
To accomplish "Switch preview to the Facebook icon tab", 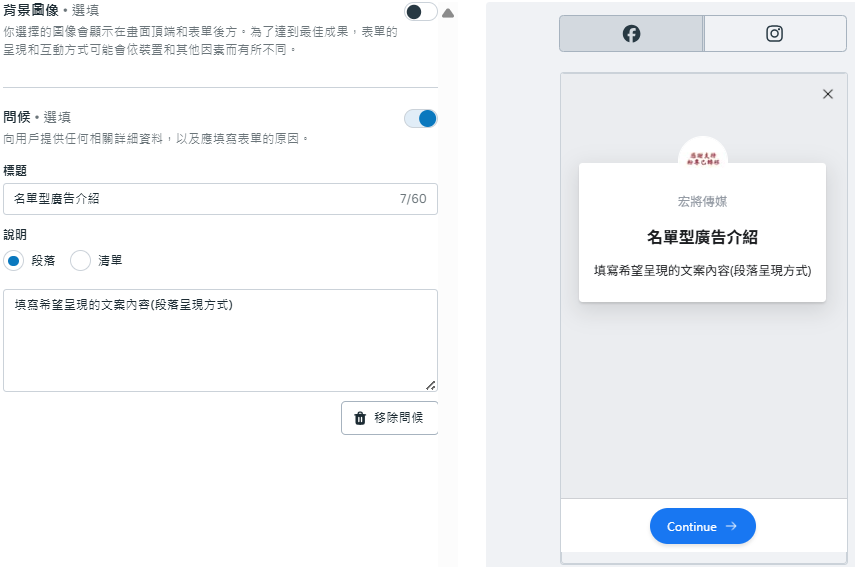I will 631,34.
